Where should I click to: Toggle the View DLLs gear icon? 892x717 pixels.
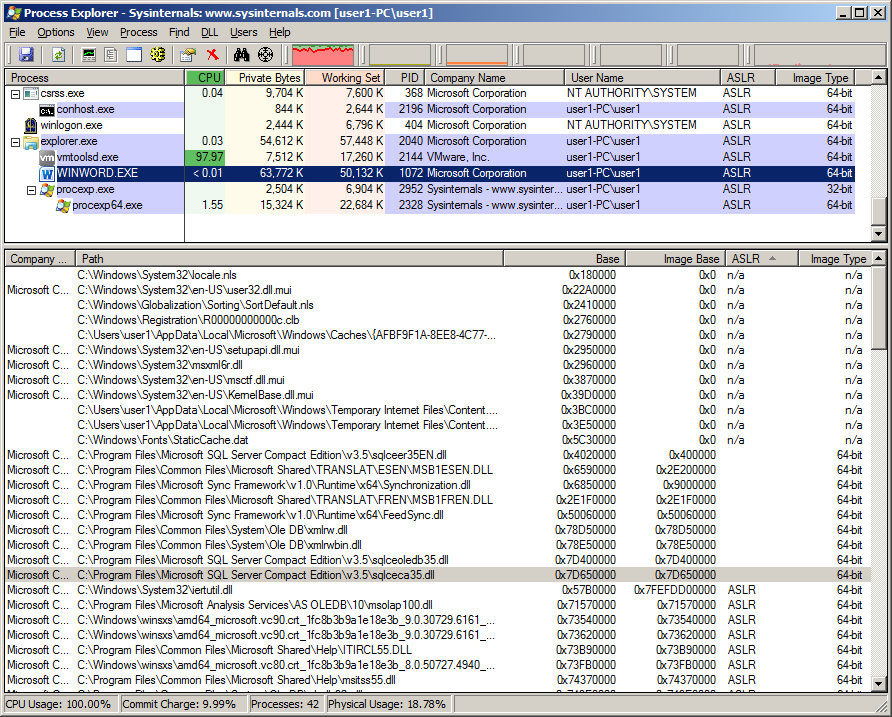pyautogui.click(x=157, y=55)
